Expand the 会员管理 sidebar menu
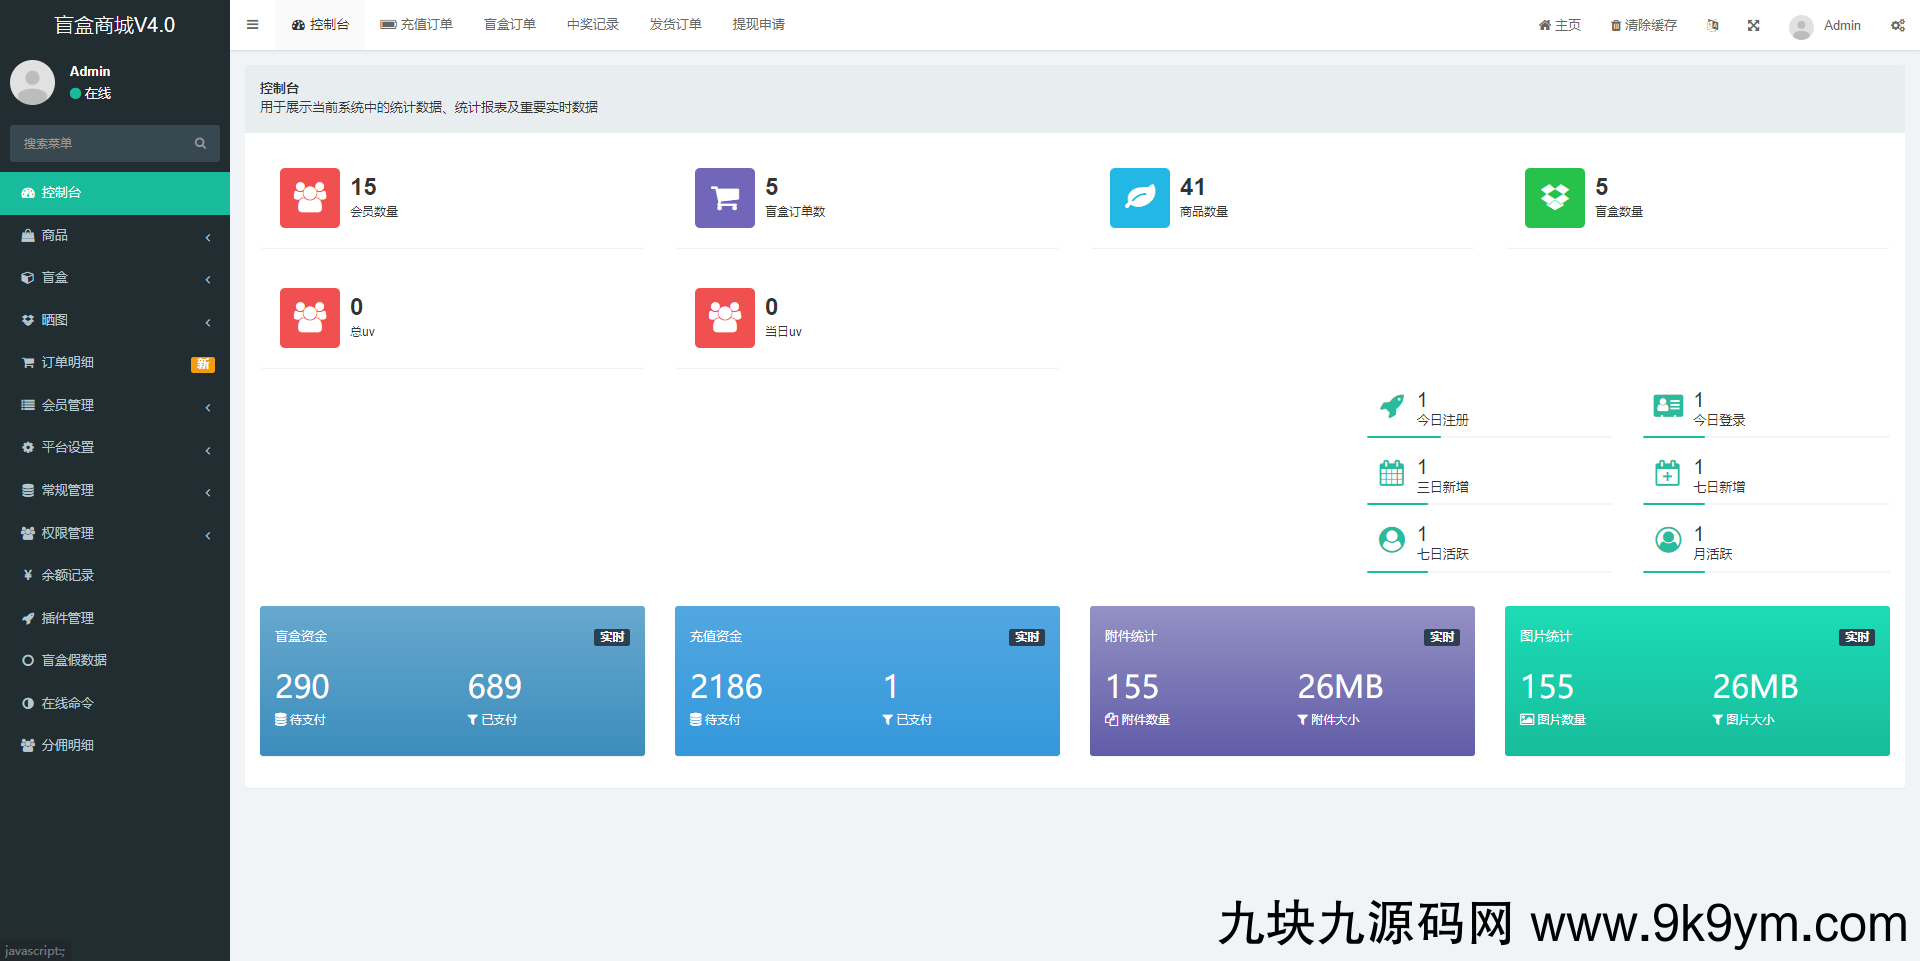This screenshot has height=961, width=1920. (115, 406)
